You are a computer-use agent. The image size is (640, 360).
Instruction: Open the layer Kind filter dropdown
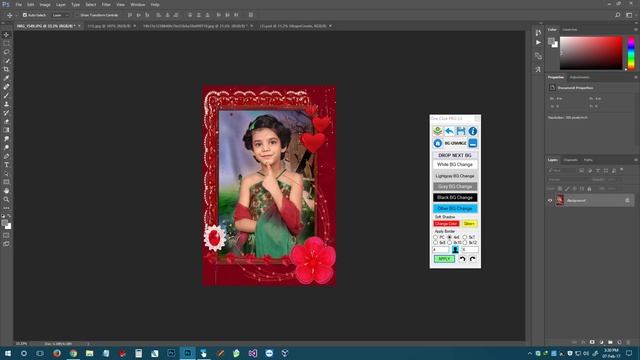(x=561, y=170)
